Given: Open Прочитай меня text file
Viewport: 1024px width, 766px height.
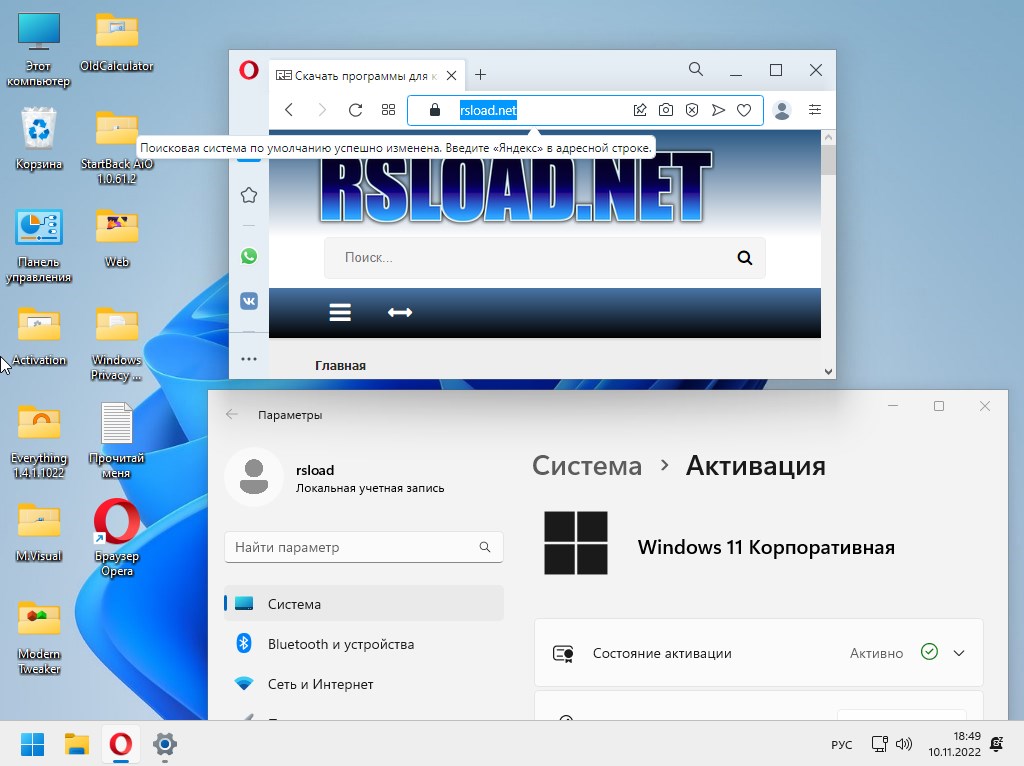Looking at the screenshot, I should [116, 441].
